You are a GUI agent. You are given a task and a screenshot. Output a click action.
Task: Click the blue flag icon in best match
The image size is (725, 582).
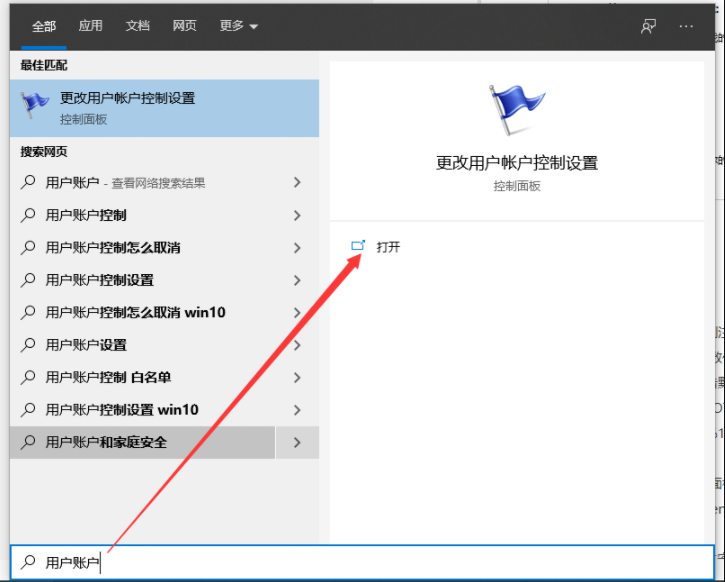tap(36, 105)
